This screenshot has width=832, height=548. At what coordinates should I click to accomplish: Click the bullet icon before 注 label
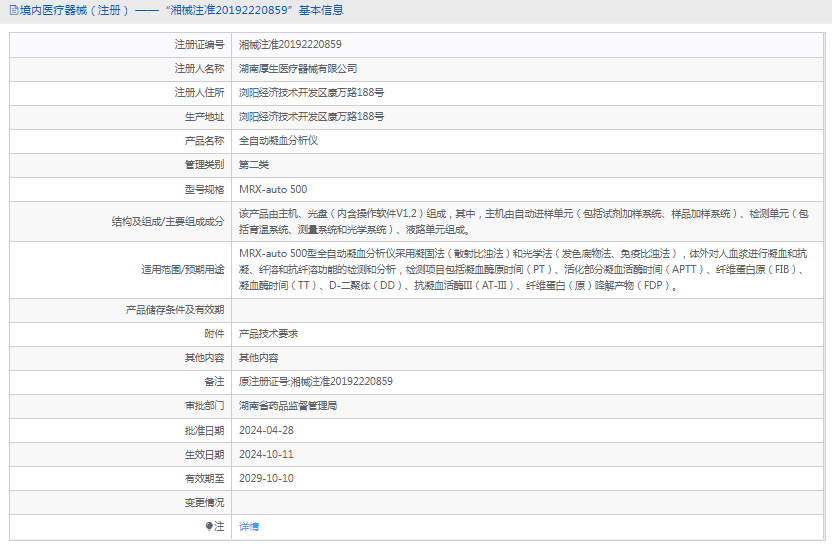209,526
